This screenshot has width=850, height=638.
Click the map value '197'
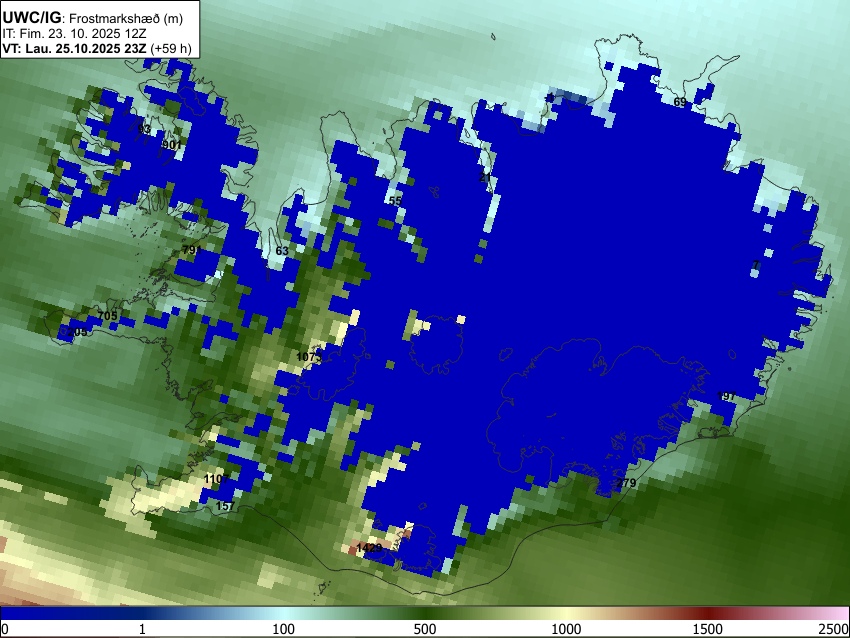[x=726, y=396]
